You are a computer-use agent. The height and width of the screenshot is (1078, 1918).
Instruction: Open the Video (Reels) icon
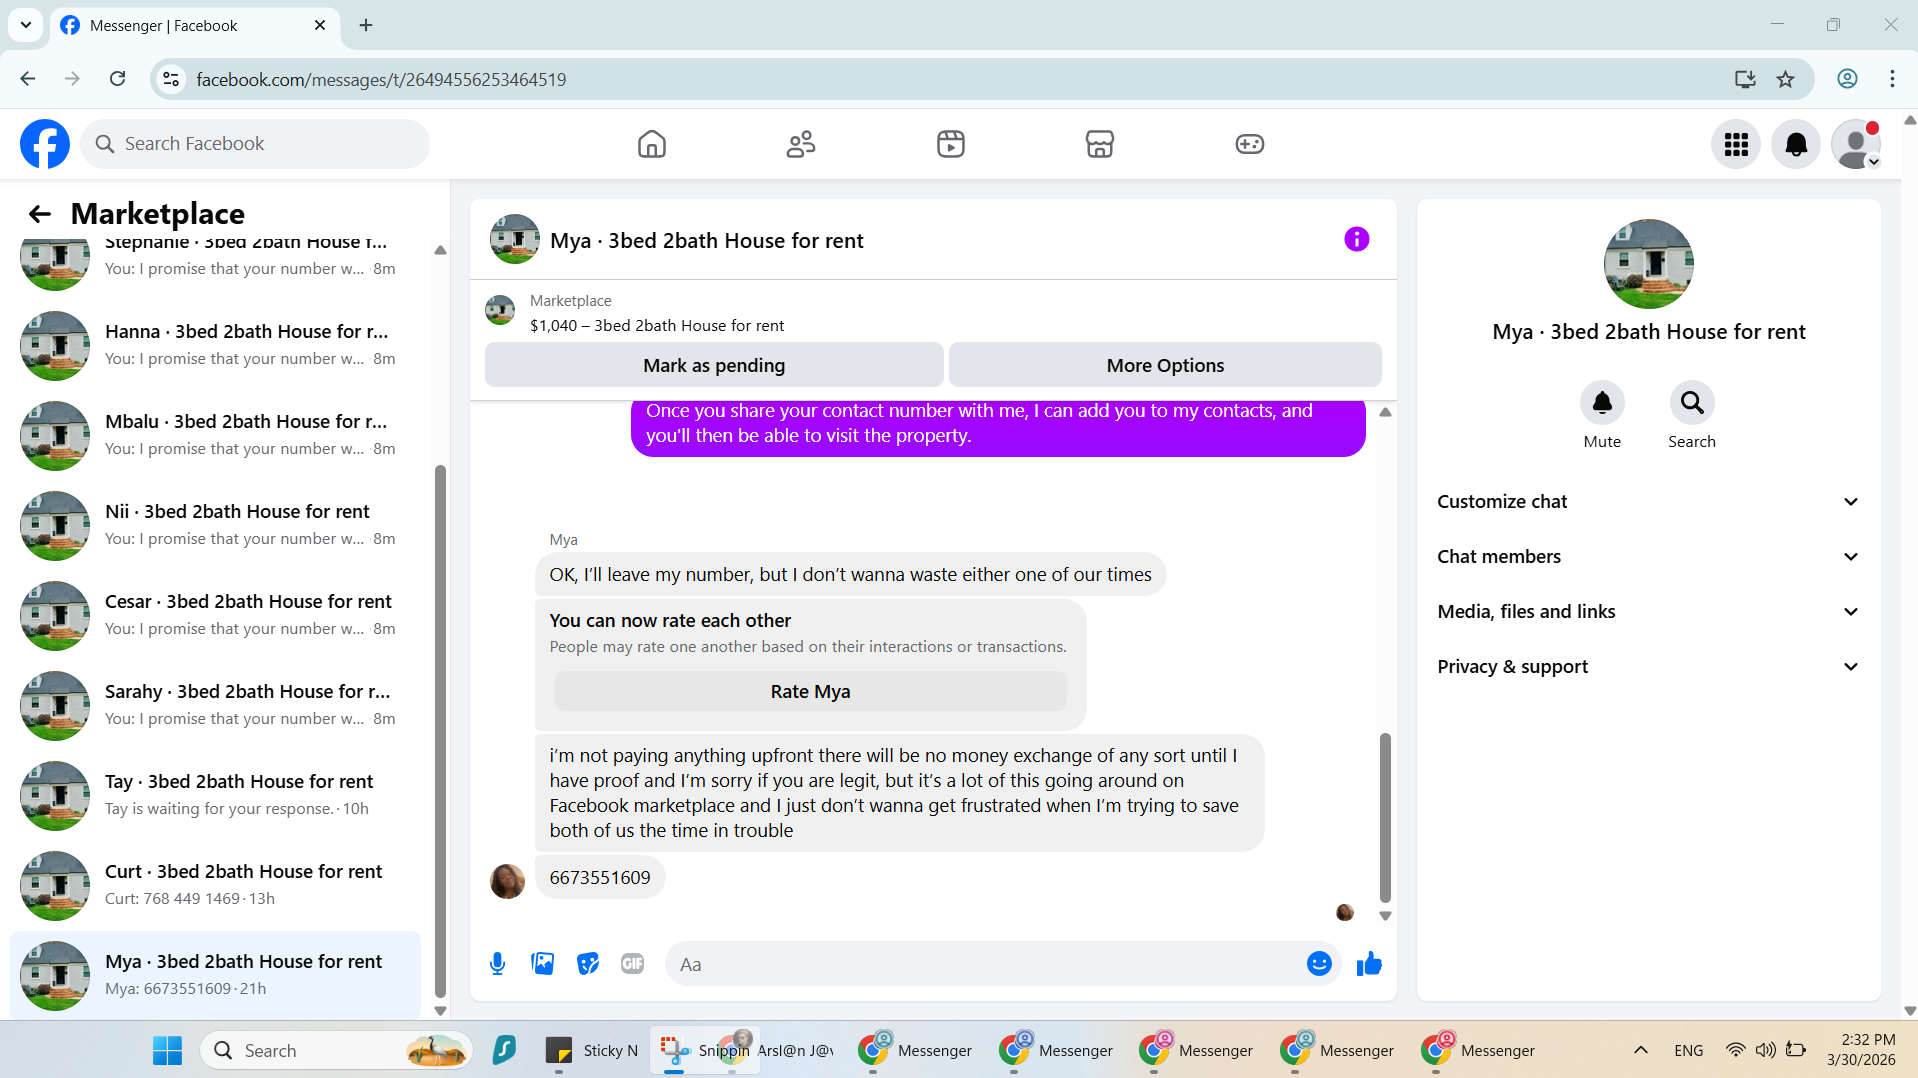[950, 144]
